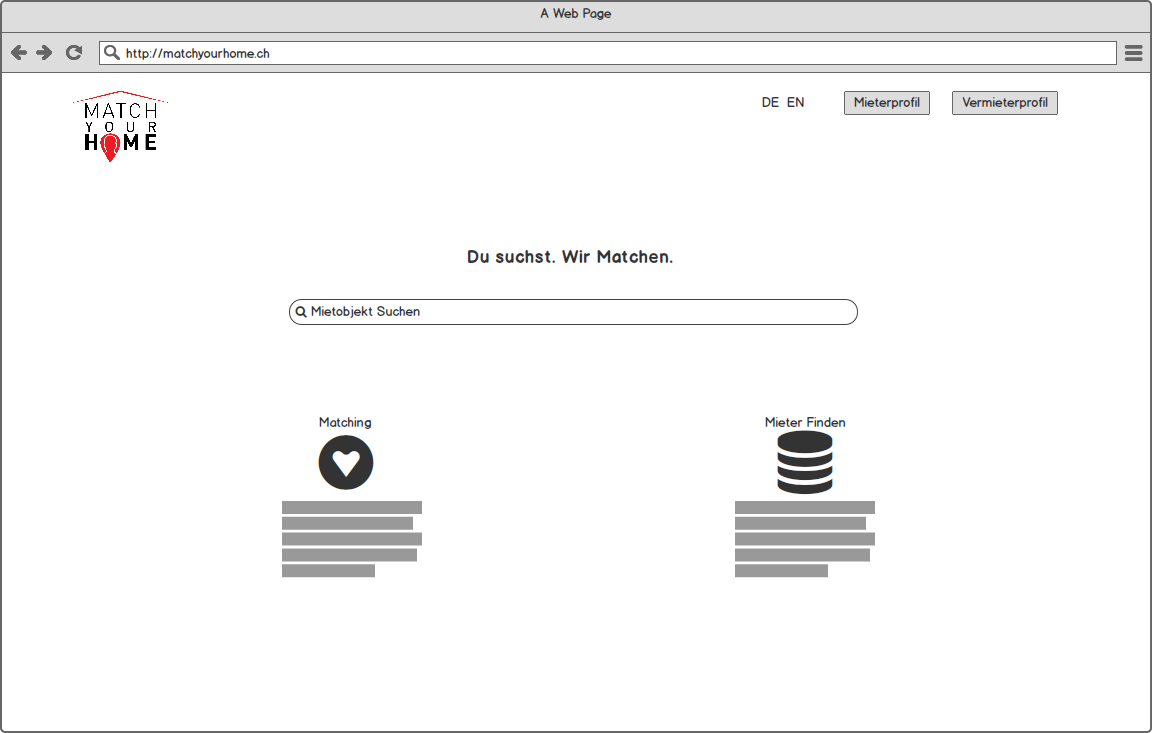Open the browser hamburger menu
The height and width of the screenshot is (733, 1152).
pyautogui.click(x=1133, y=52)
